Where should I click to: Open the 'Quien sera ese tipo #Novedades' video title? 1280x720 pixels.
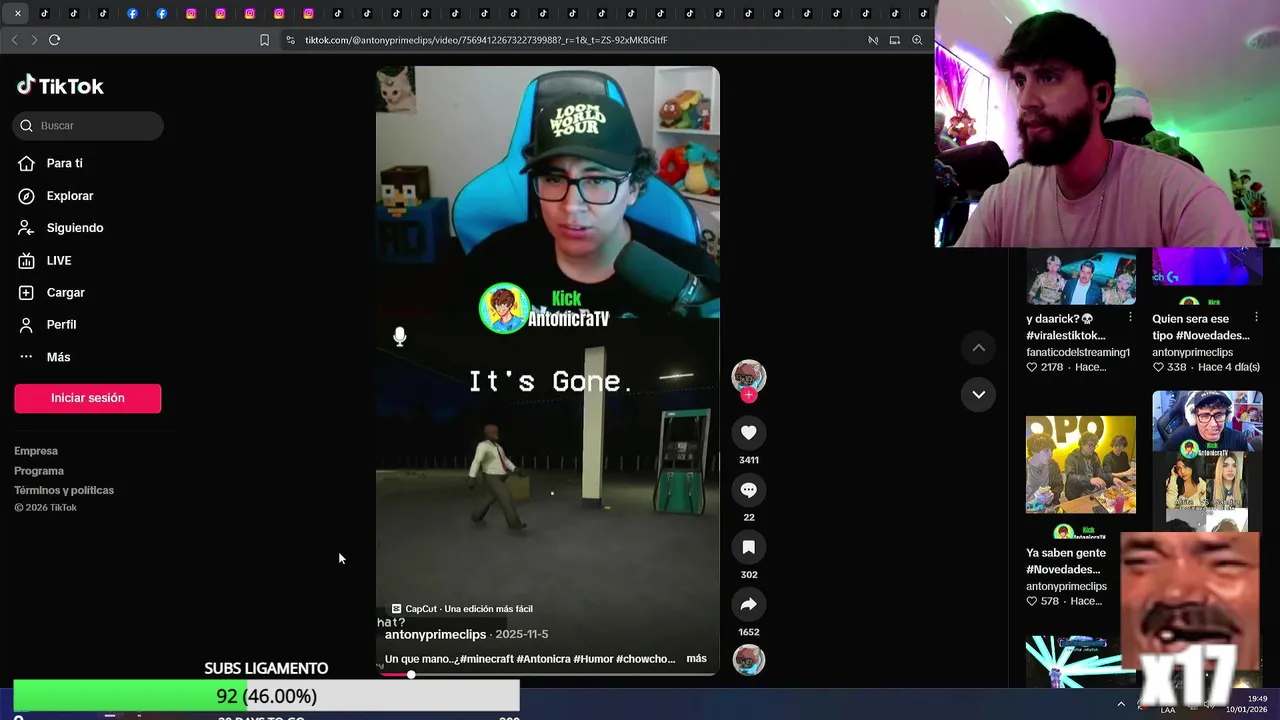tap(1201, 327)
